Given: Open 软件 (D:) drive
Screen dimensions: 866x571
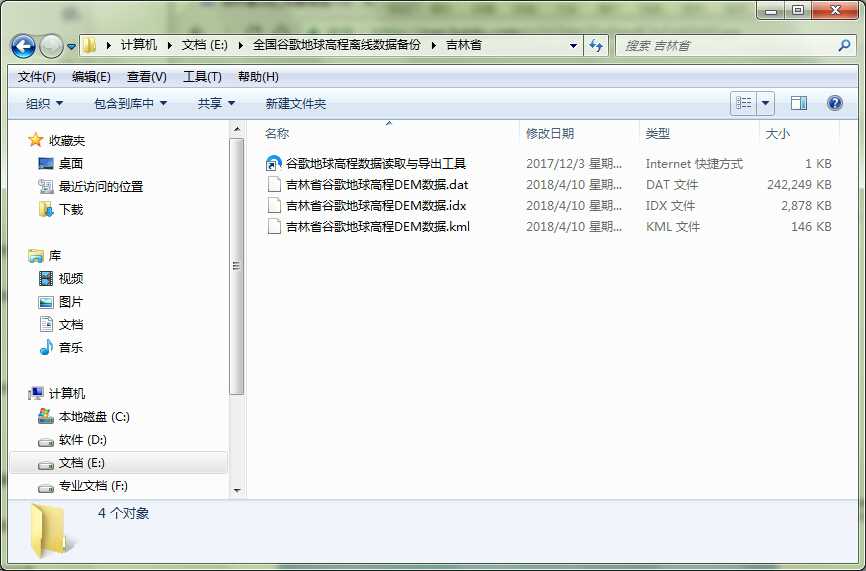Looking at the screenshot, I should tap(82, 440).
